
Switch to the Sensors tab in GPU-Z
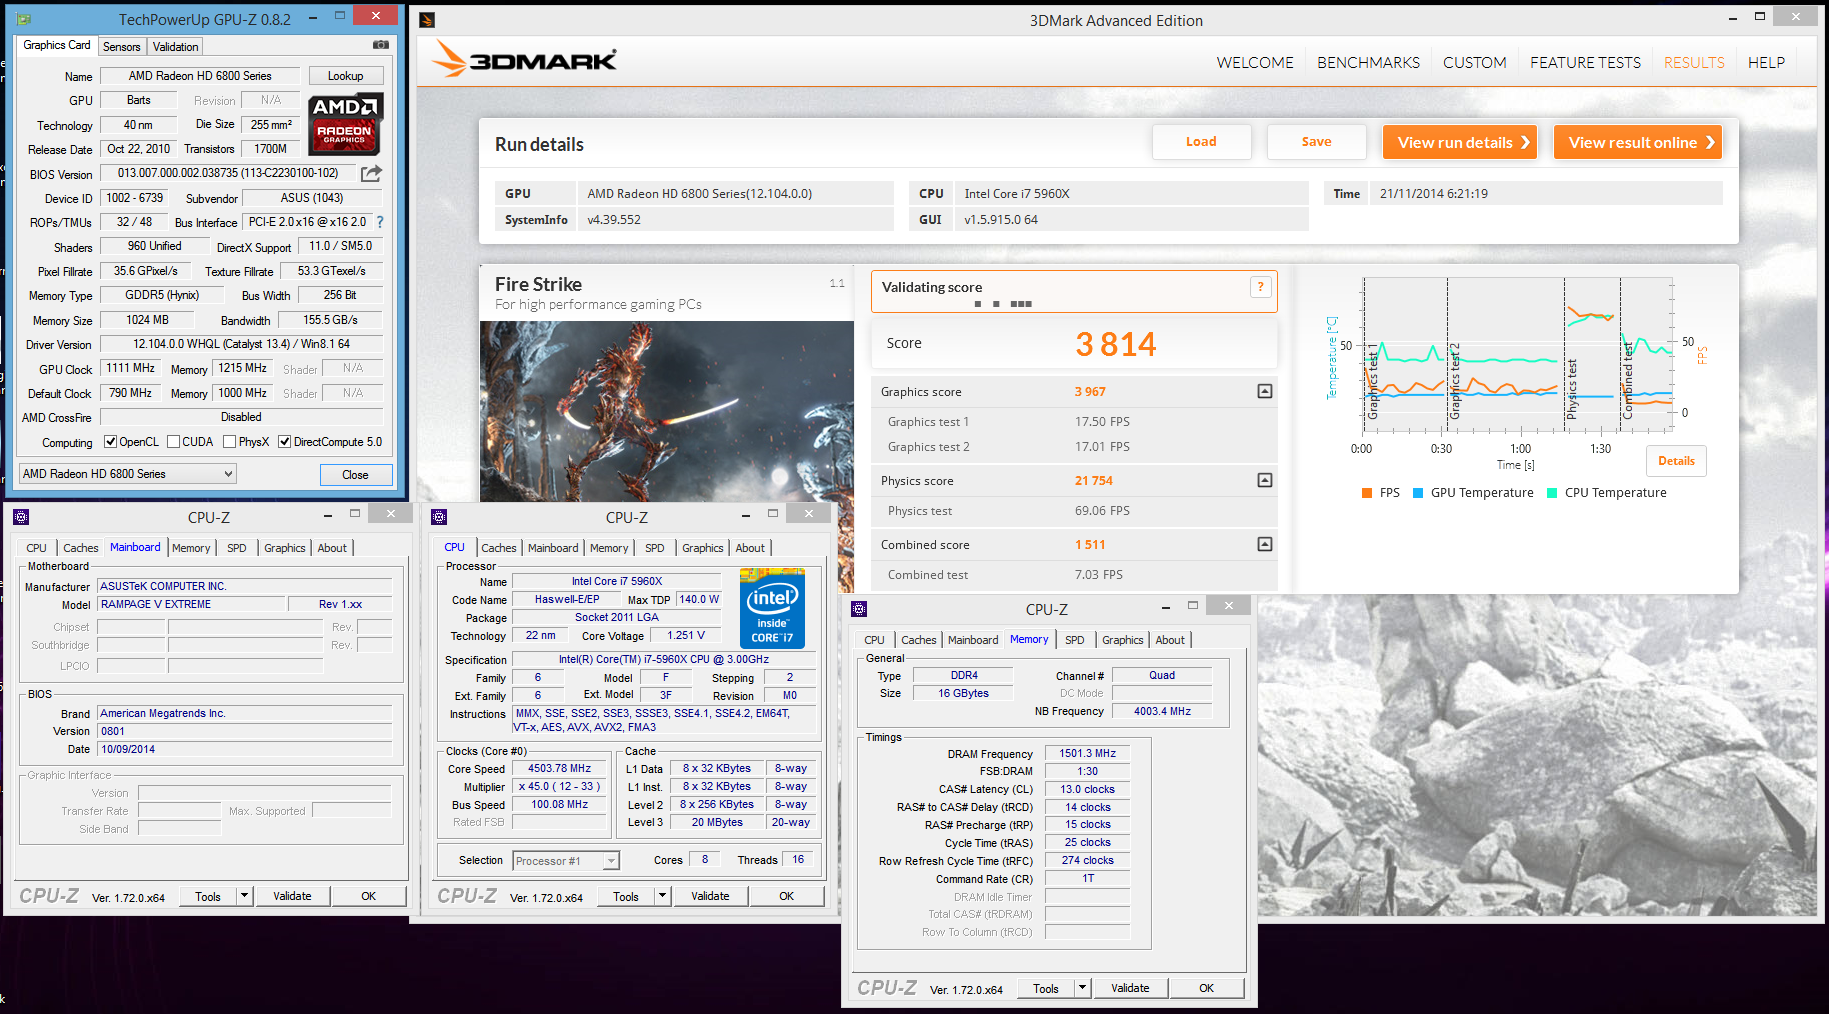122,47
